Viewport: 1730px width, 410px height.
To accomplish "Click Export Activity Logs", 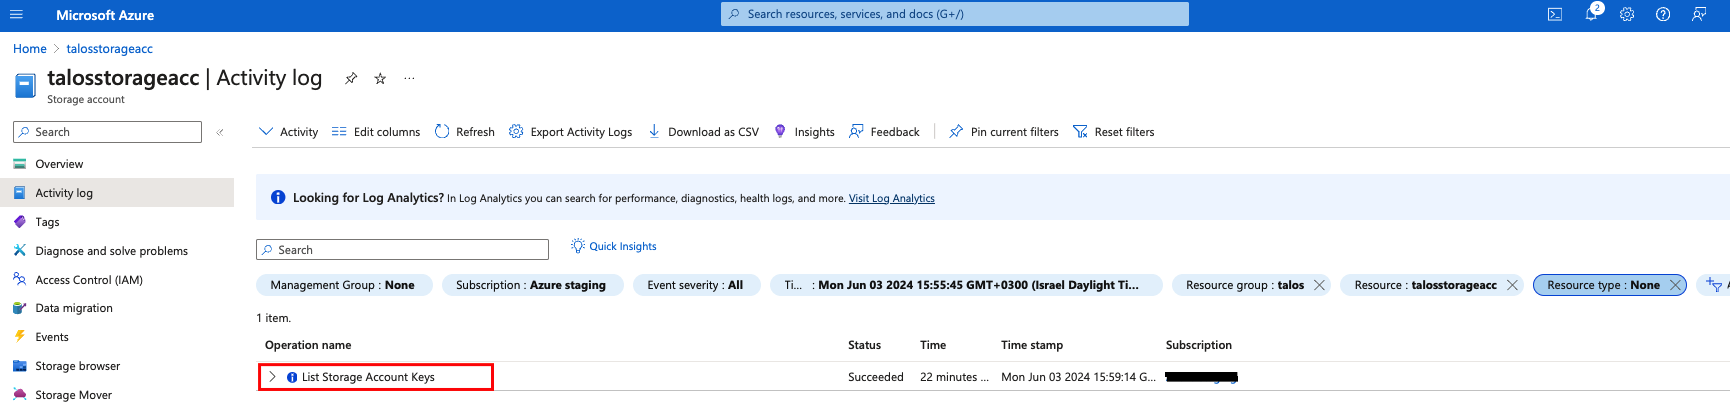I will 570,132.
